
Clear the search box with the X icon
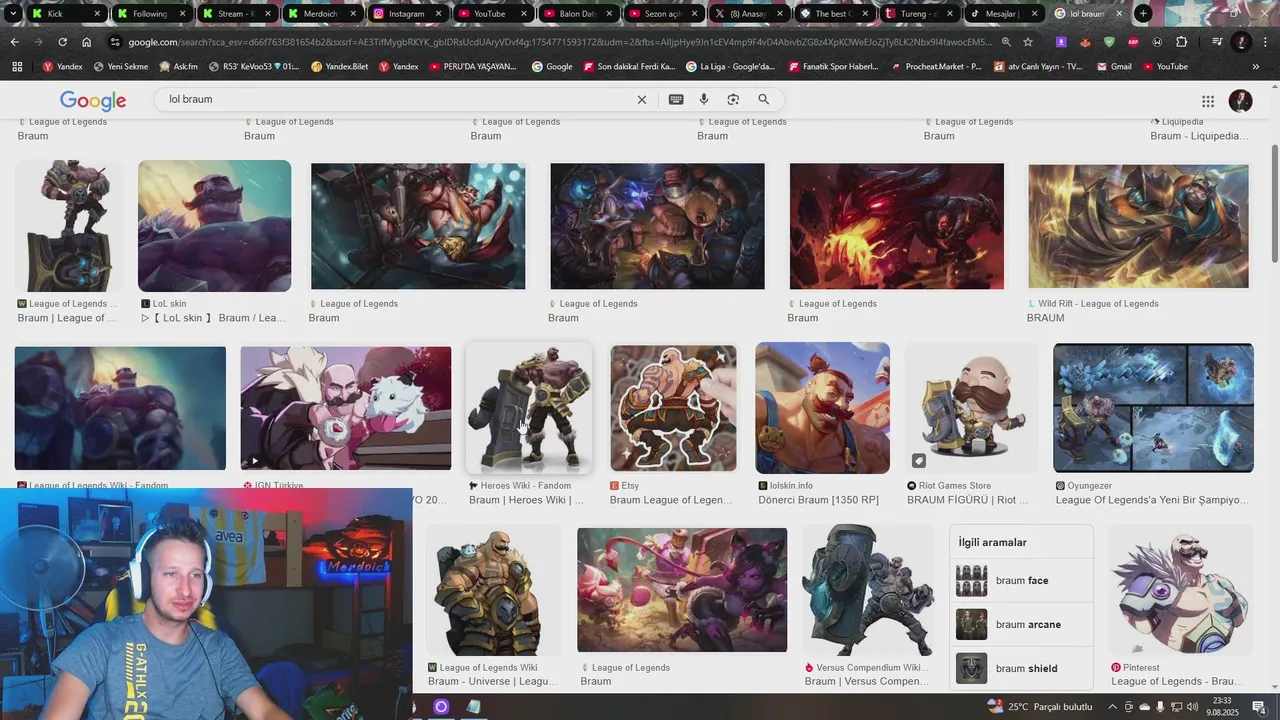click(642, 99)
